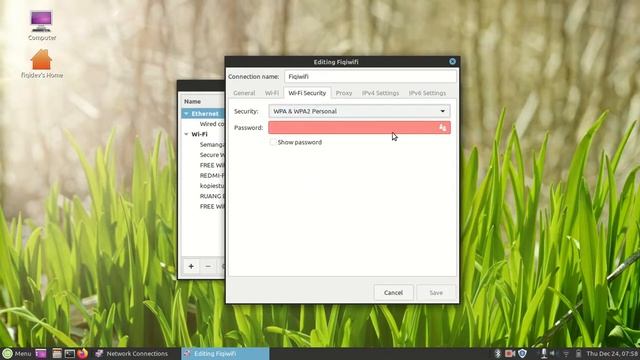Enable the Show password checkbox
640x360 pixels.
pos(273,142)
